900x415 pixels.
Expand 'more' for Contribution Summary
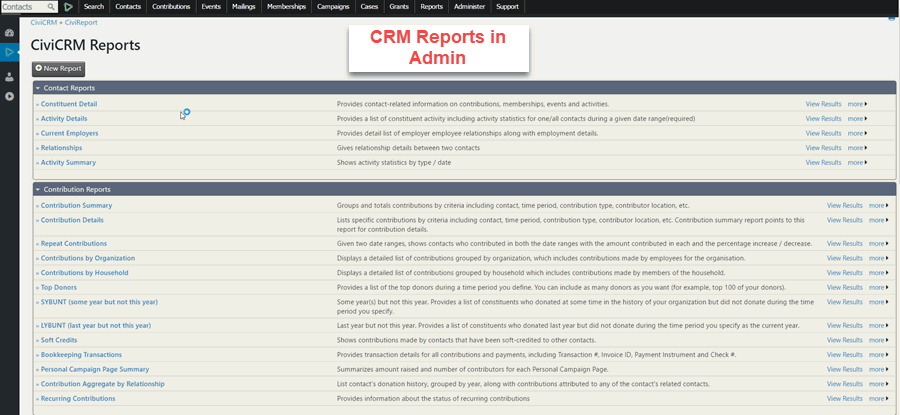pyautogui.click(x=878, y=205)
